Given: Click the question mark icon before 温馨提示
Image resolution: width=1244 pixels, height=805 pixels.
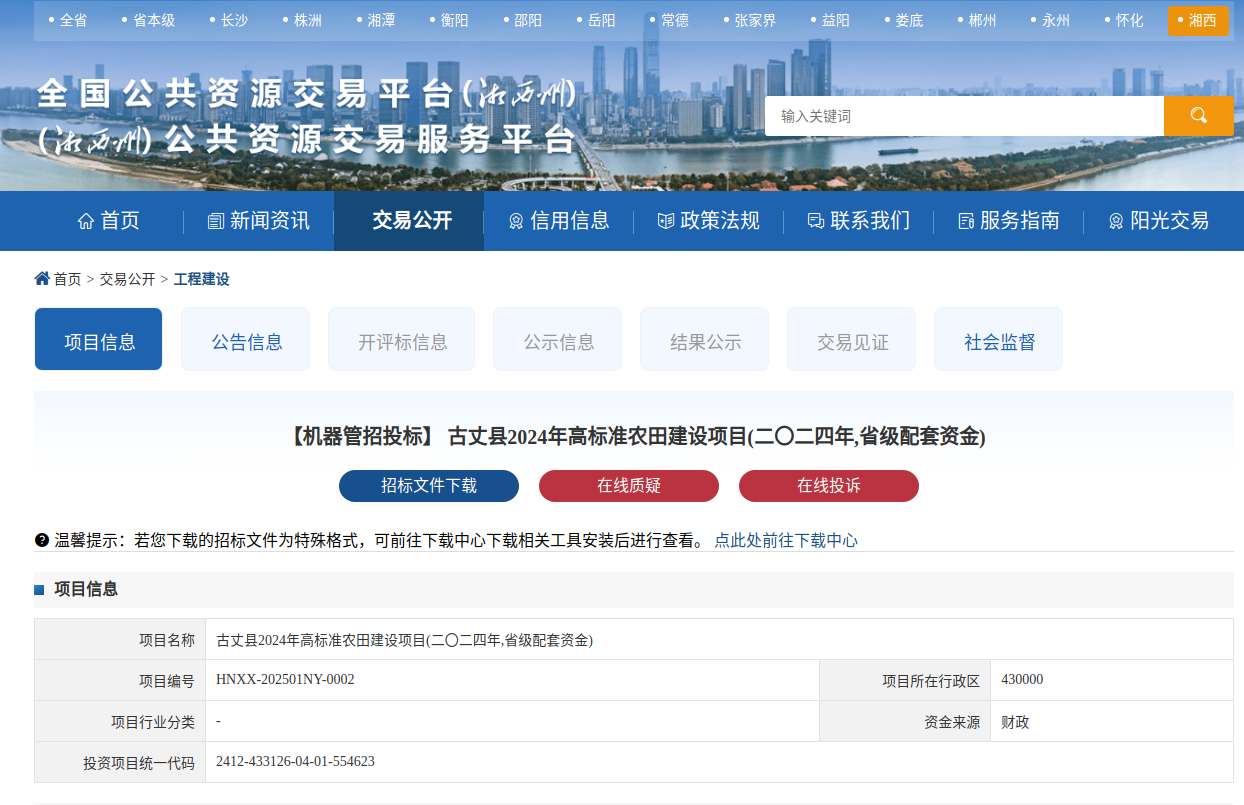Looking at the screenshot, I should click(41, 540).
